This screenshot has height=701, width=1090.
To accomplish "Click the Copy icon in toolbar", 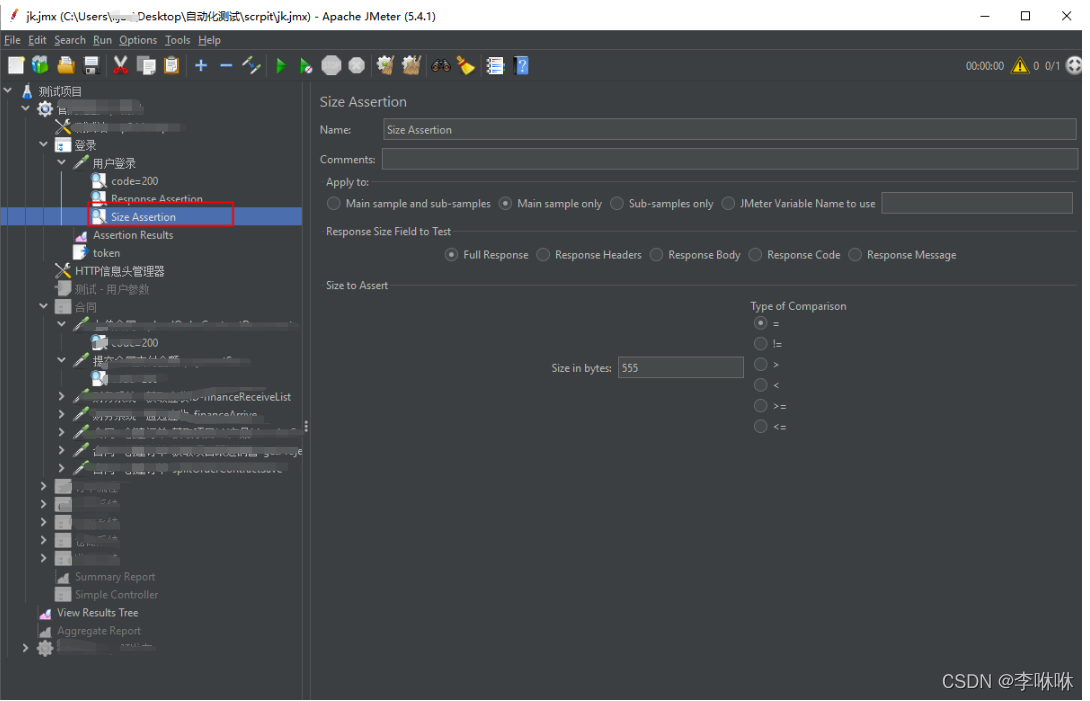I will (x=146, y=65).
